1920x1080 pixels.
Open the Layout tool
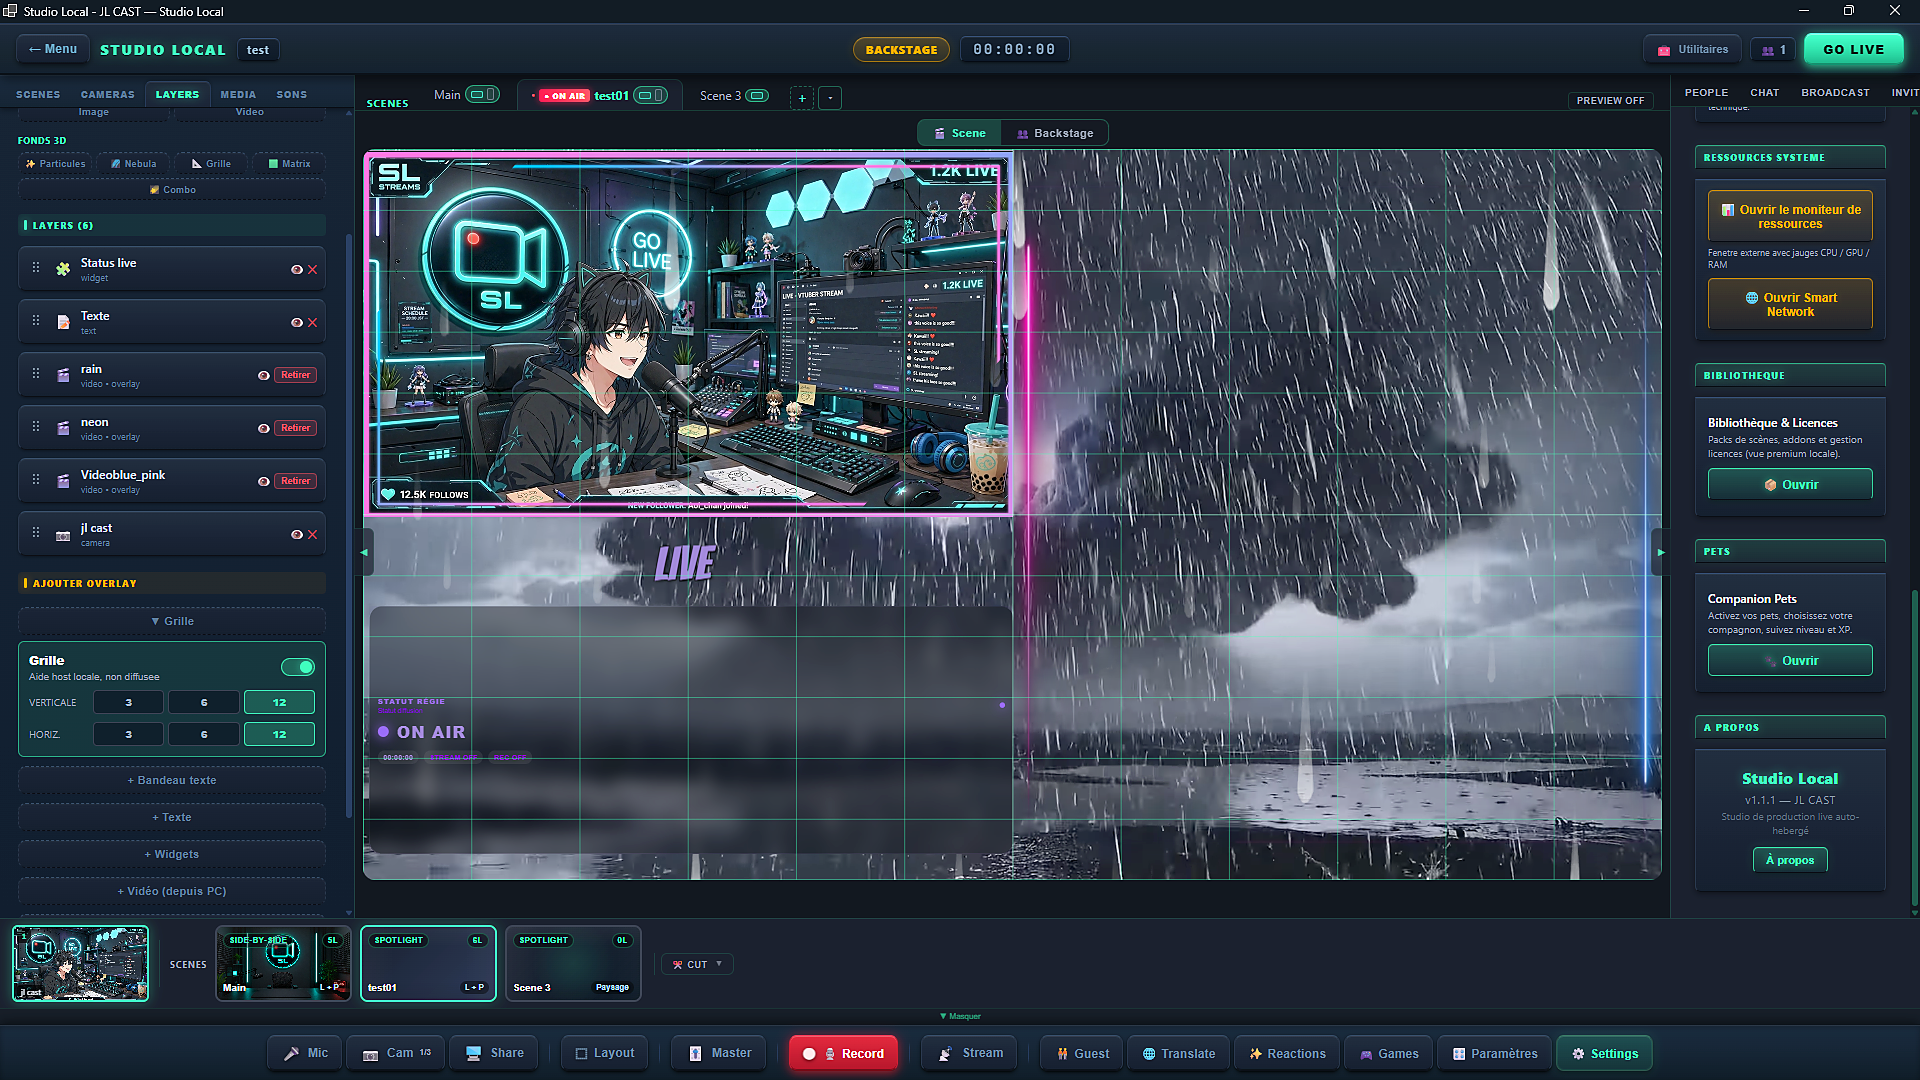coord(604,1053)
